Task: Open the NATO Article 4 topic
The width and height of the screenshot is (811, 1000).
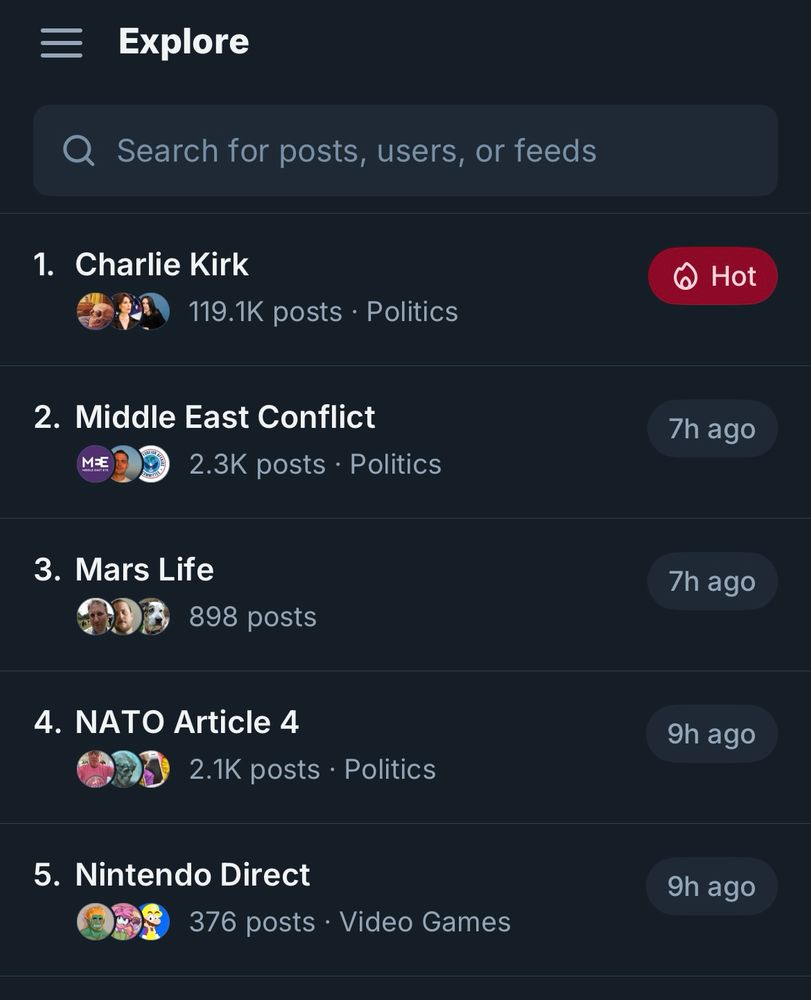Action: pos(187,722)
